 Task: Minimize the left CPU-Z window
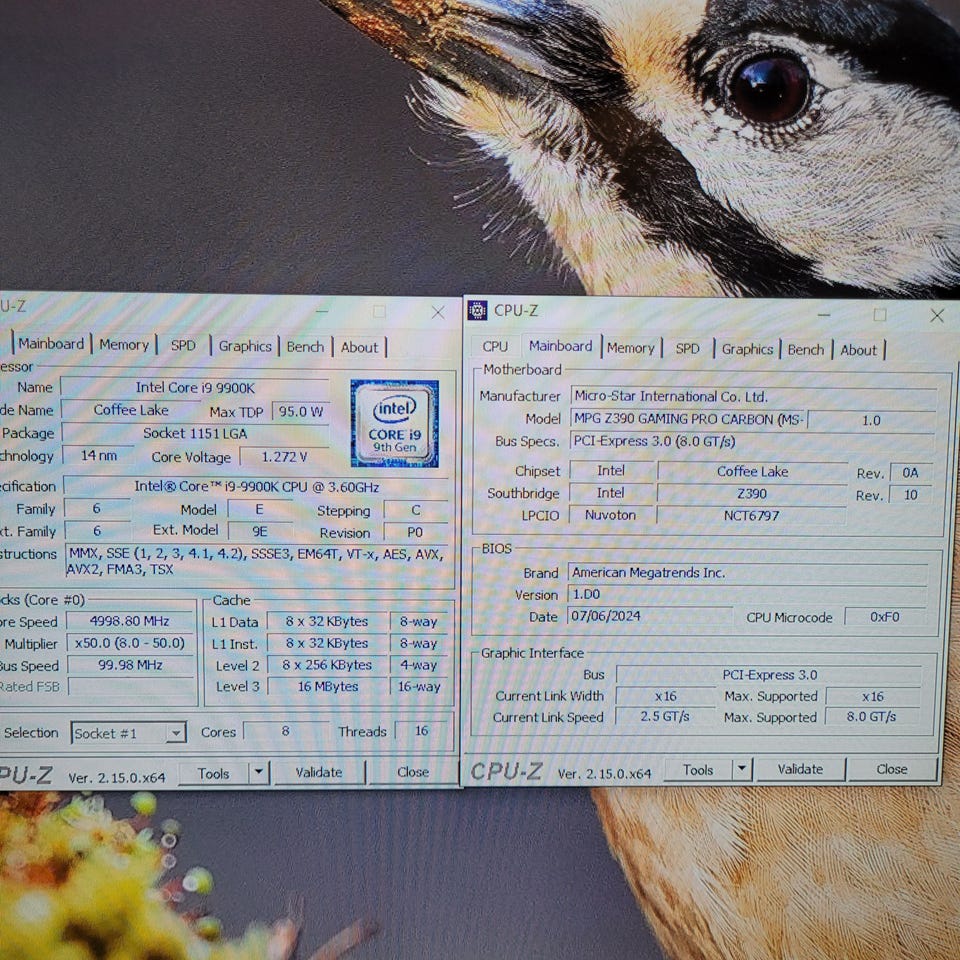click(x=322, y=312)
